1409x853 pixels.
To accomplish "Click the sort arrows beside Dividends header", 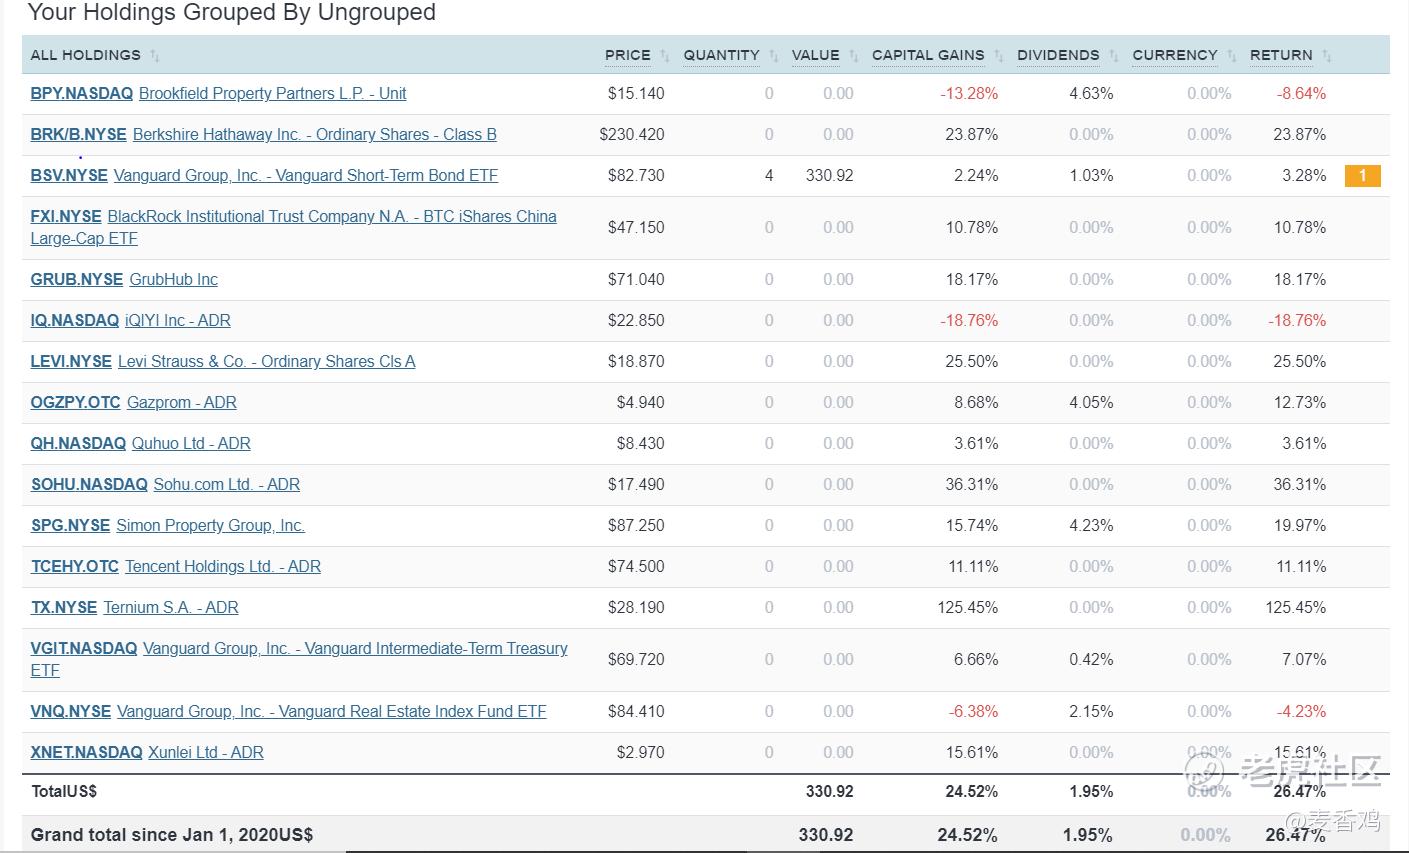I will [x=1114, y=56].
